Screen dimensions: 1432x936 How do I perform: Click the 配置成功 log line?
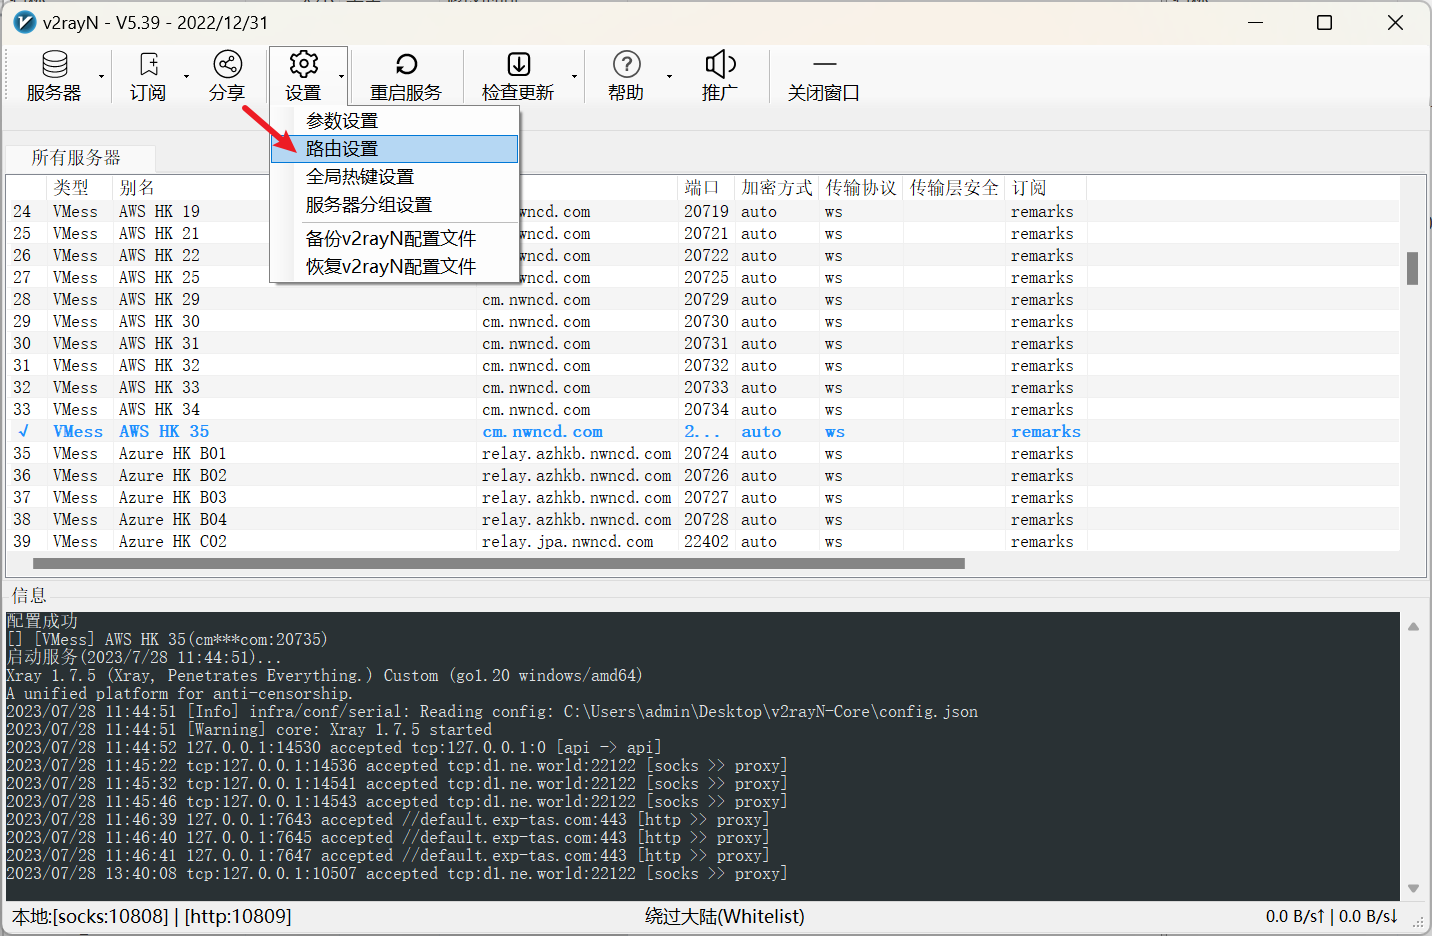pyautogui.click(x=42, y=622)
